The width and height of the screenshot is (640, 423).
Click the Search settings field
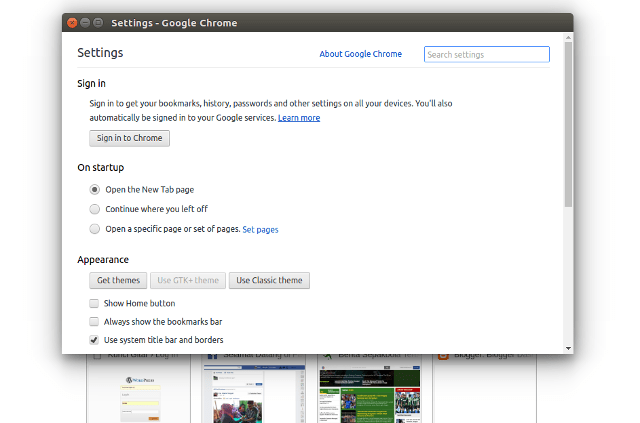[487, 54]
